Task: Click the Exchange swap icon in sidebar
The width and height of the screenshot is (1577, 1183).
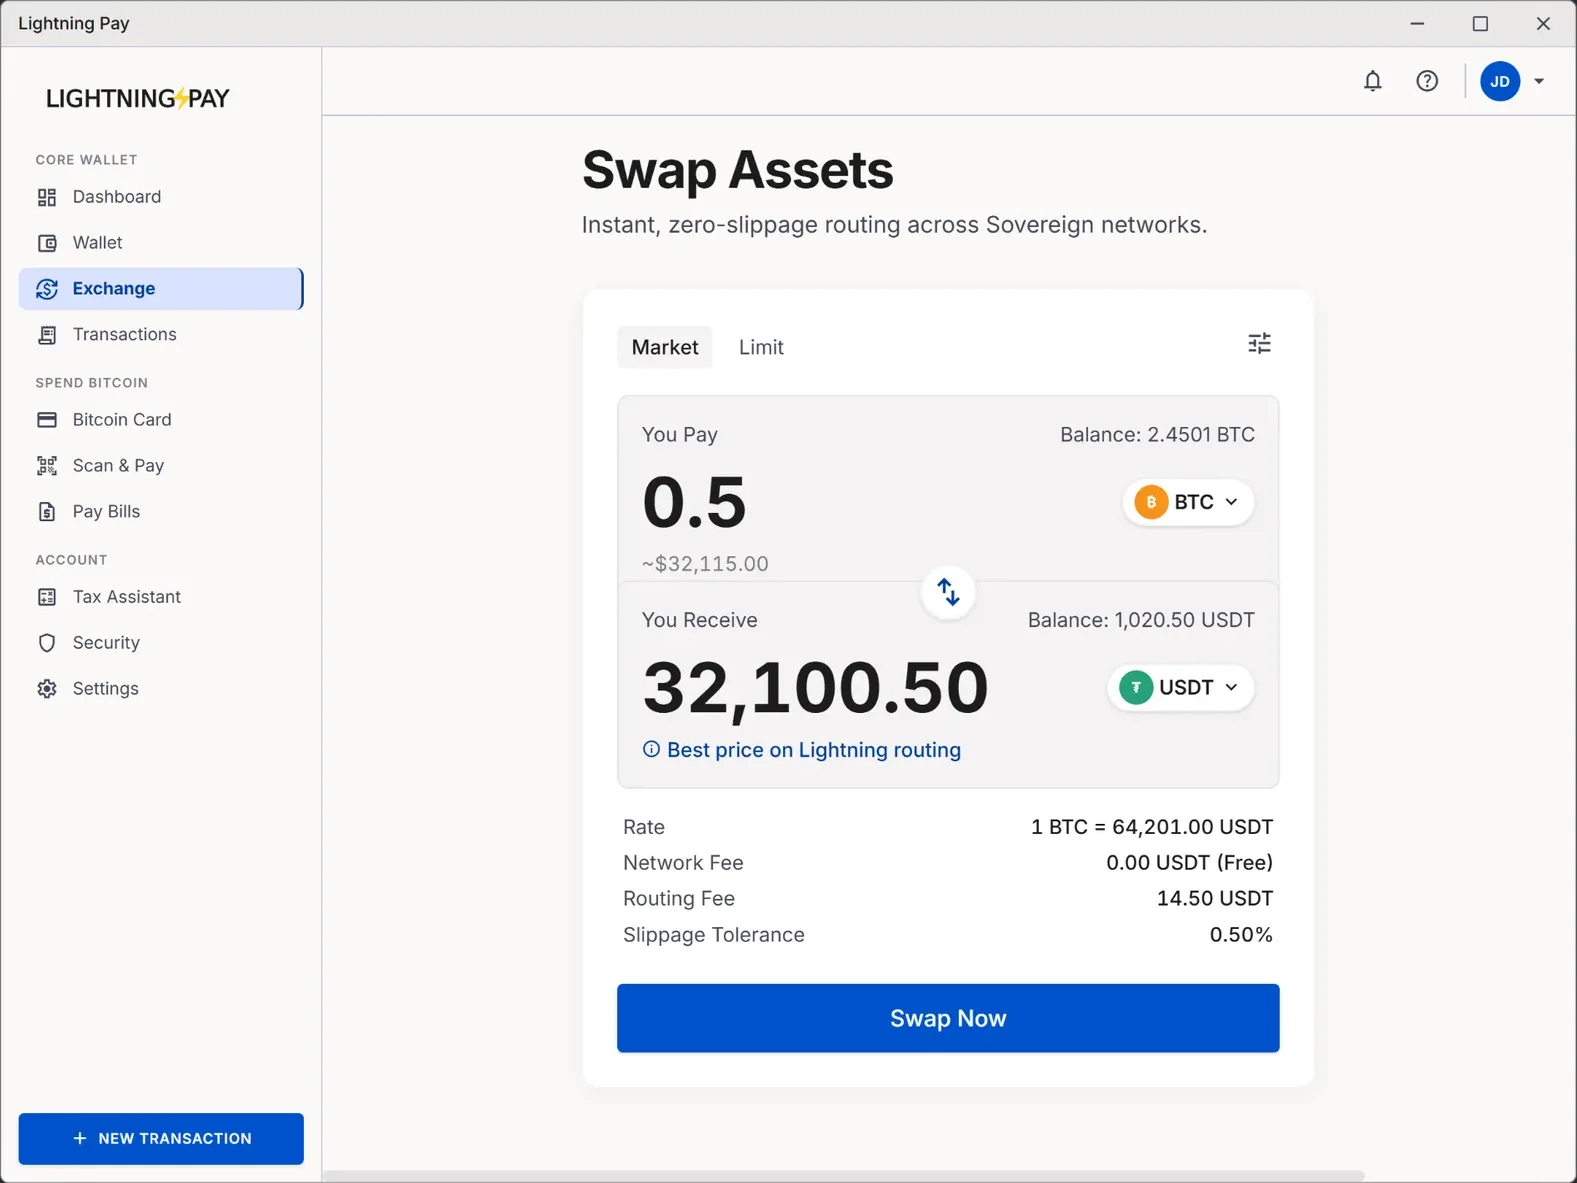Action: click(47, 289)
